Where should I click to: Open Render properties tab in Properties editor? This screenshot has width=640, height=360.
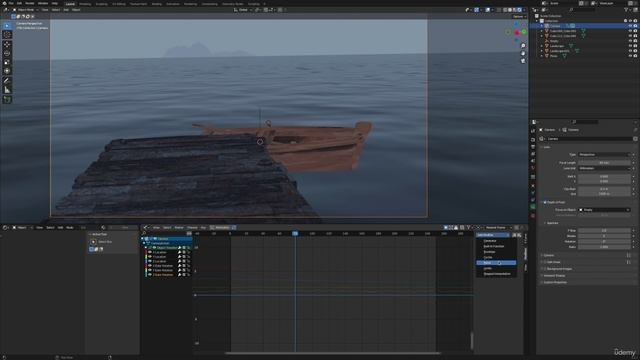[533, 139]
